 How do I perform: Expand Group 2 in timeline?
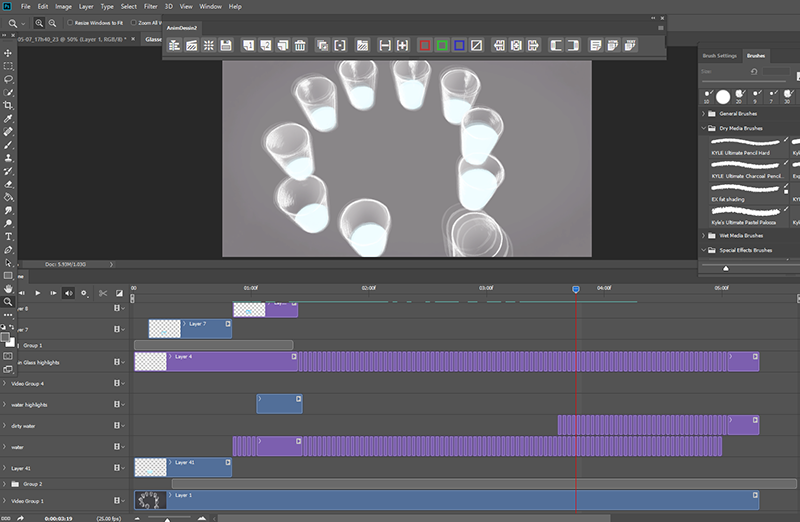click(5, 484)
